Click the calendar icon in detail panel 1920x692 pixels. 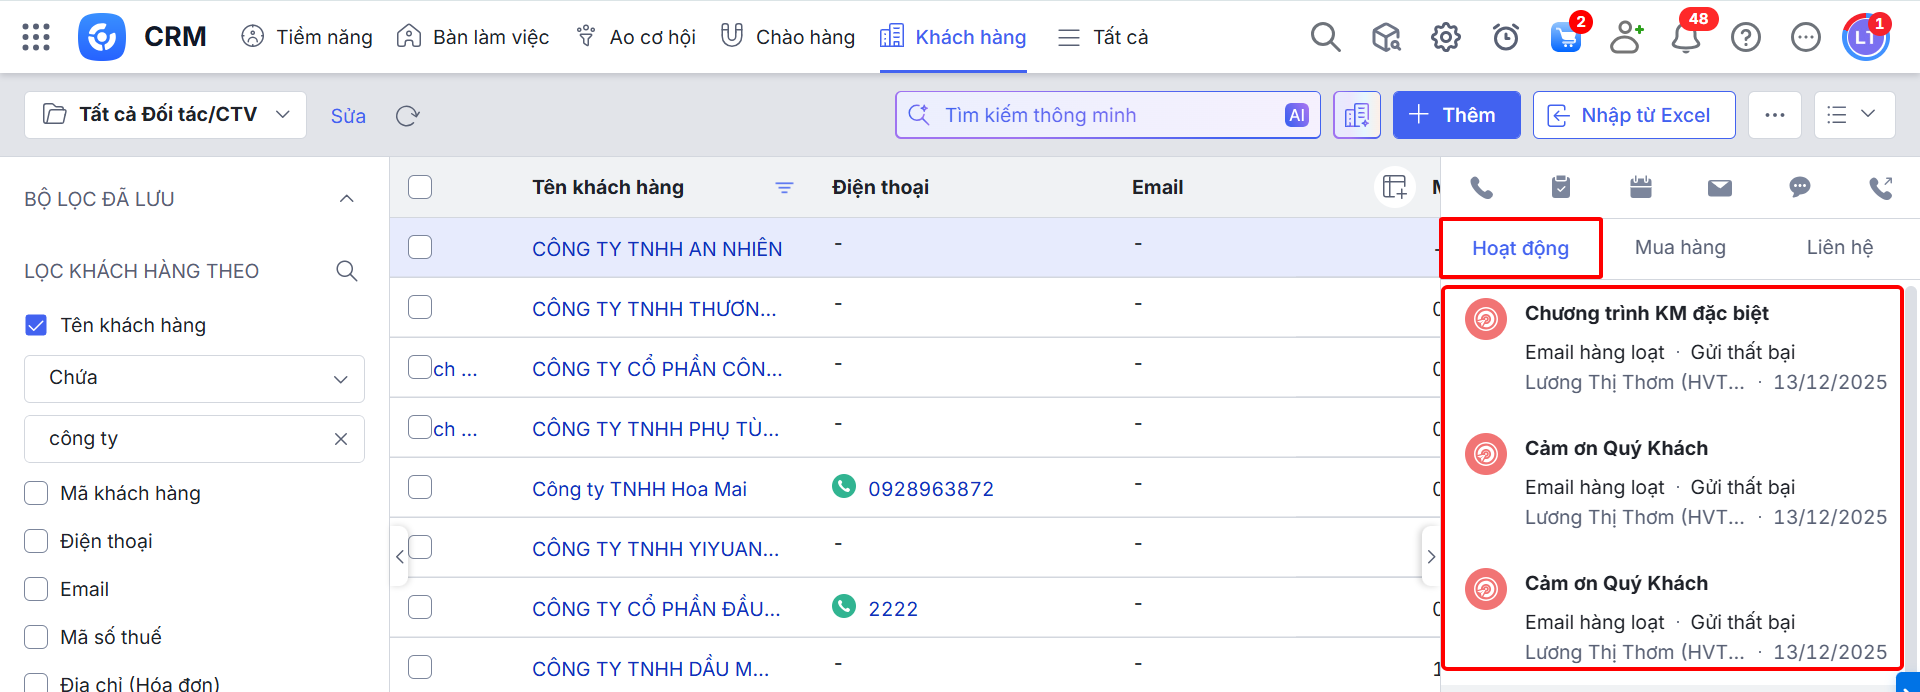point(1640,187)
